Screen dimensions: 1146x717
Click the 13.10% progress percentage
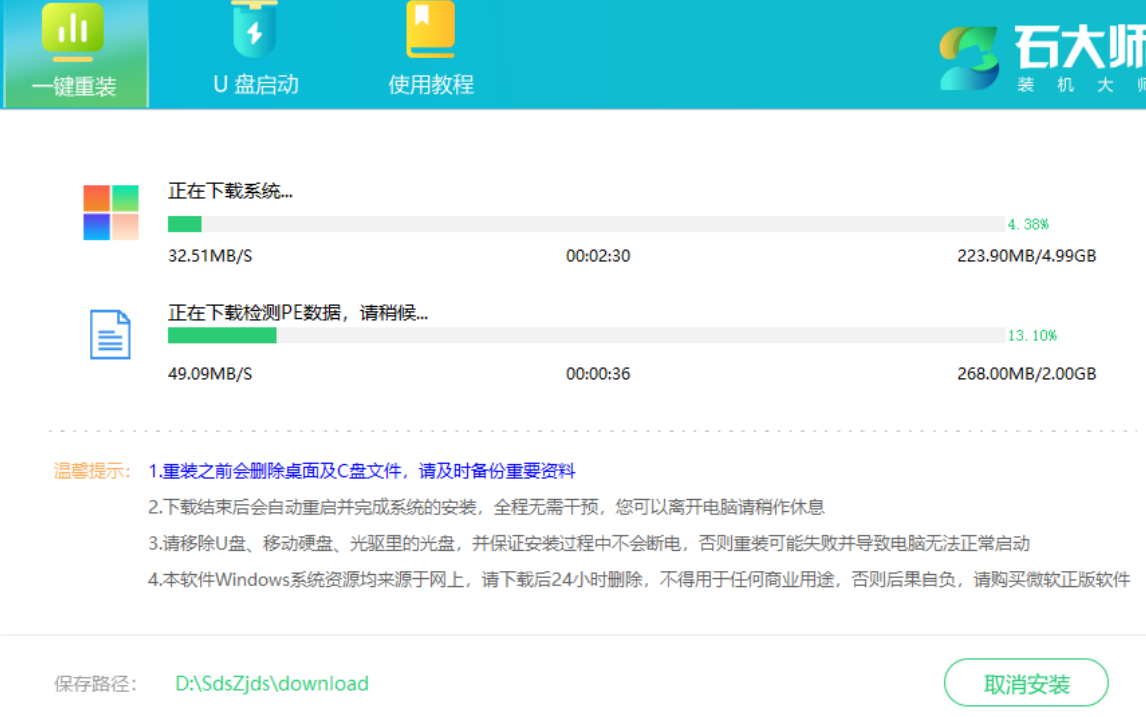point(1032,335)
